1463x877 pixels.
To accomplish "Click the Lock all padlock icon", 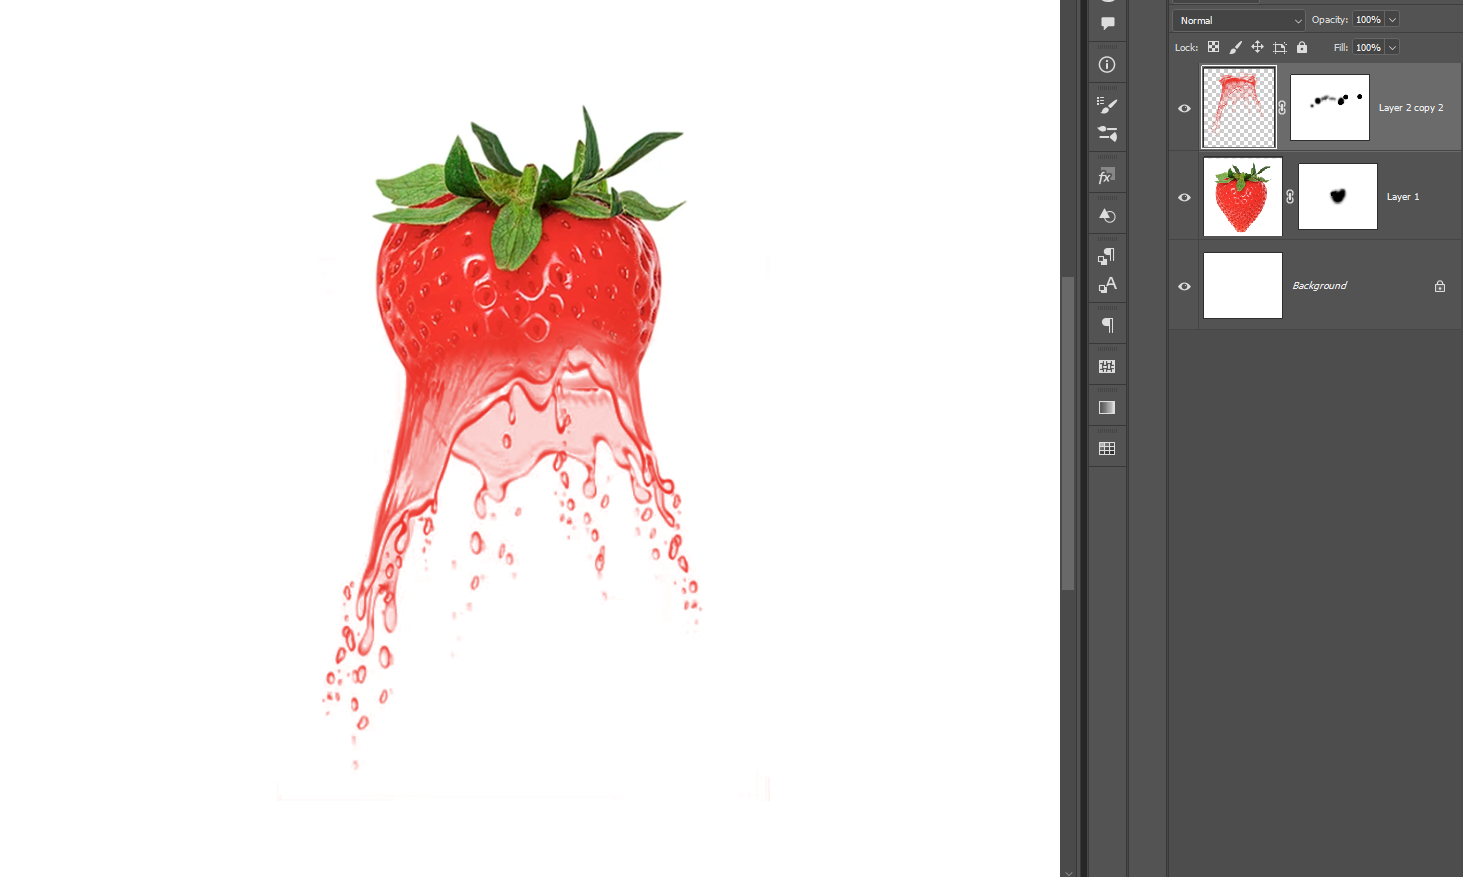I will pyautogui.click(x=1302, y=47).
